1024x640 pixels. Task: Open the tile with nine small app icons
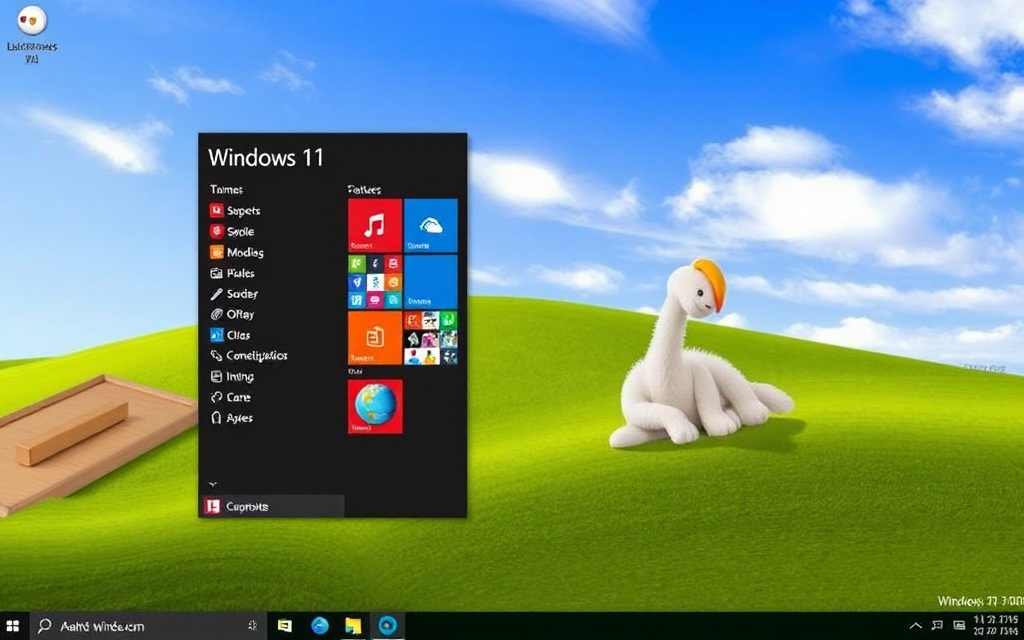(x=375, y=281)
